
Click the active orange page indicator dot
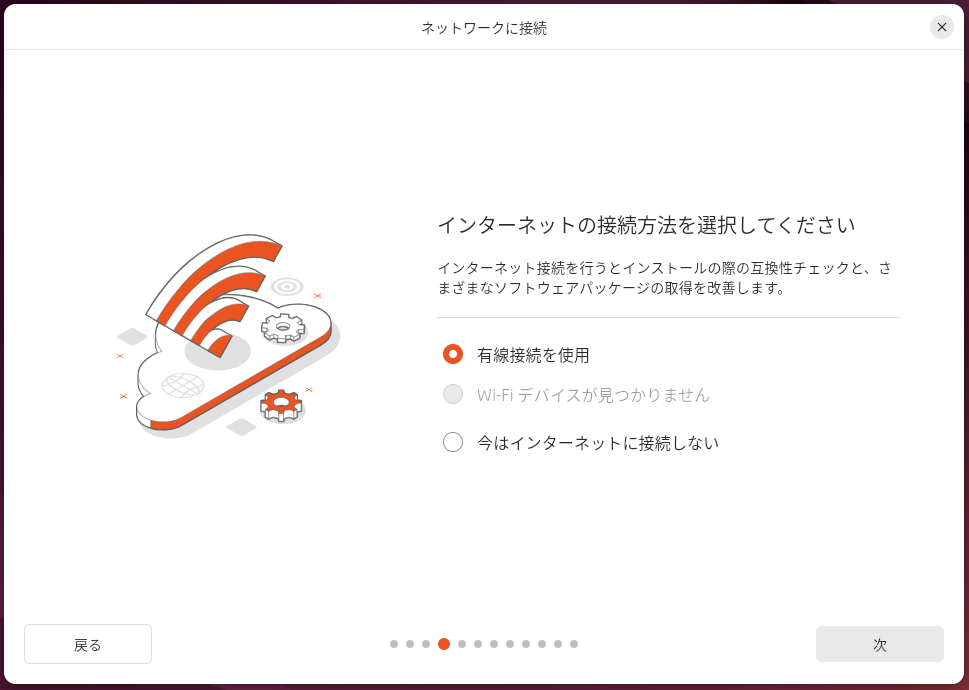pos(444,644)
